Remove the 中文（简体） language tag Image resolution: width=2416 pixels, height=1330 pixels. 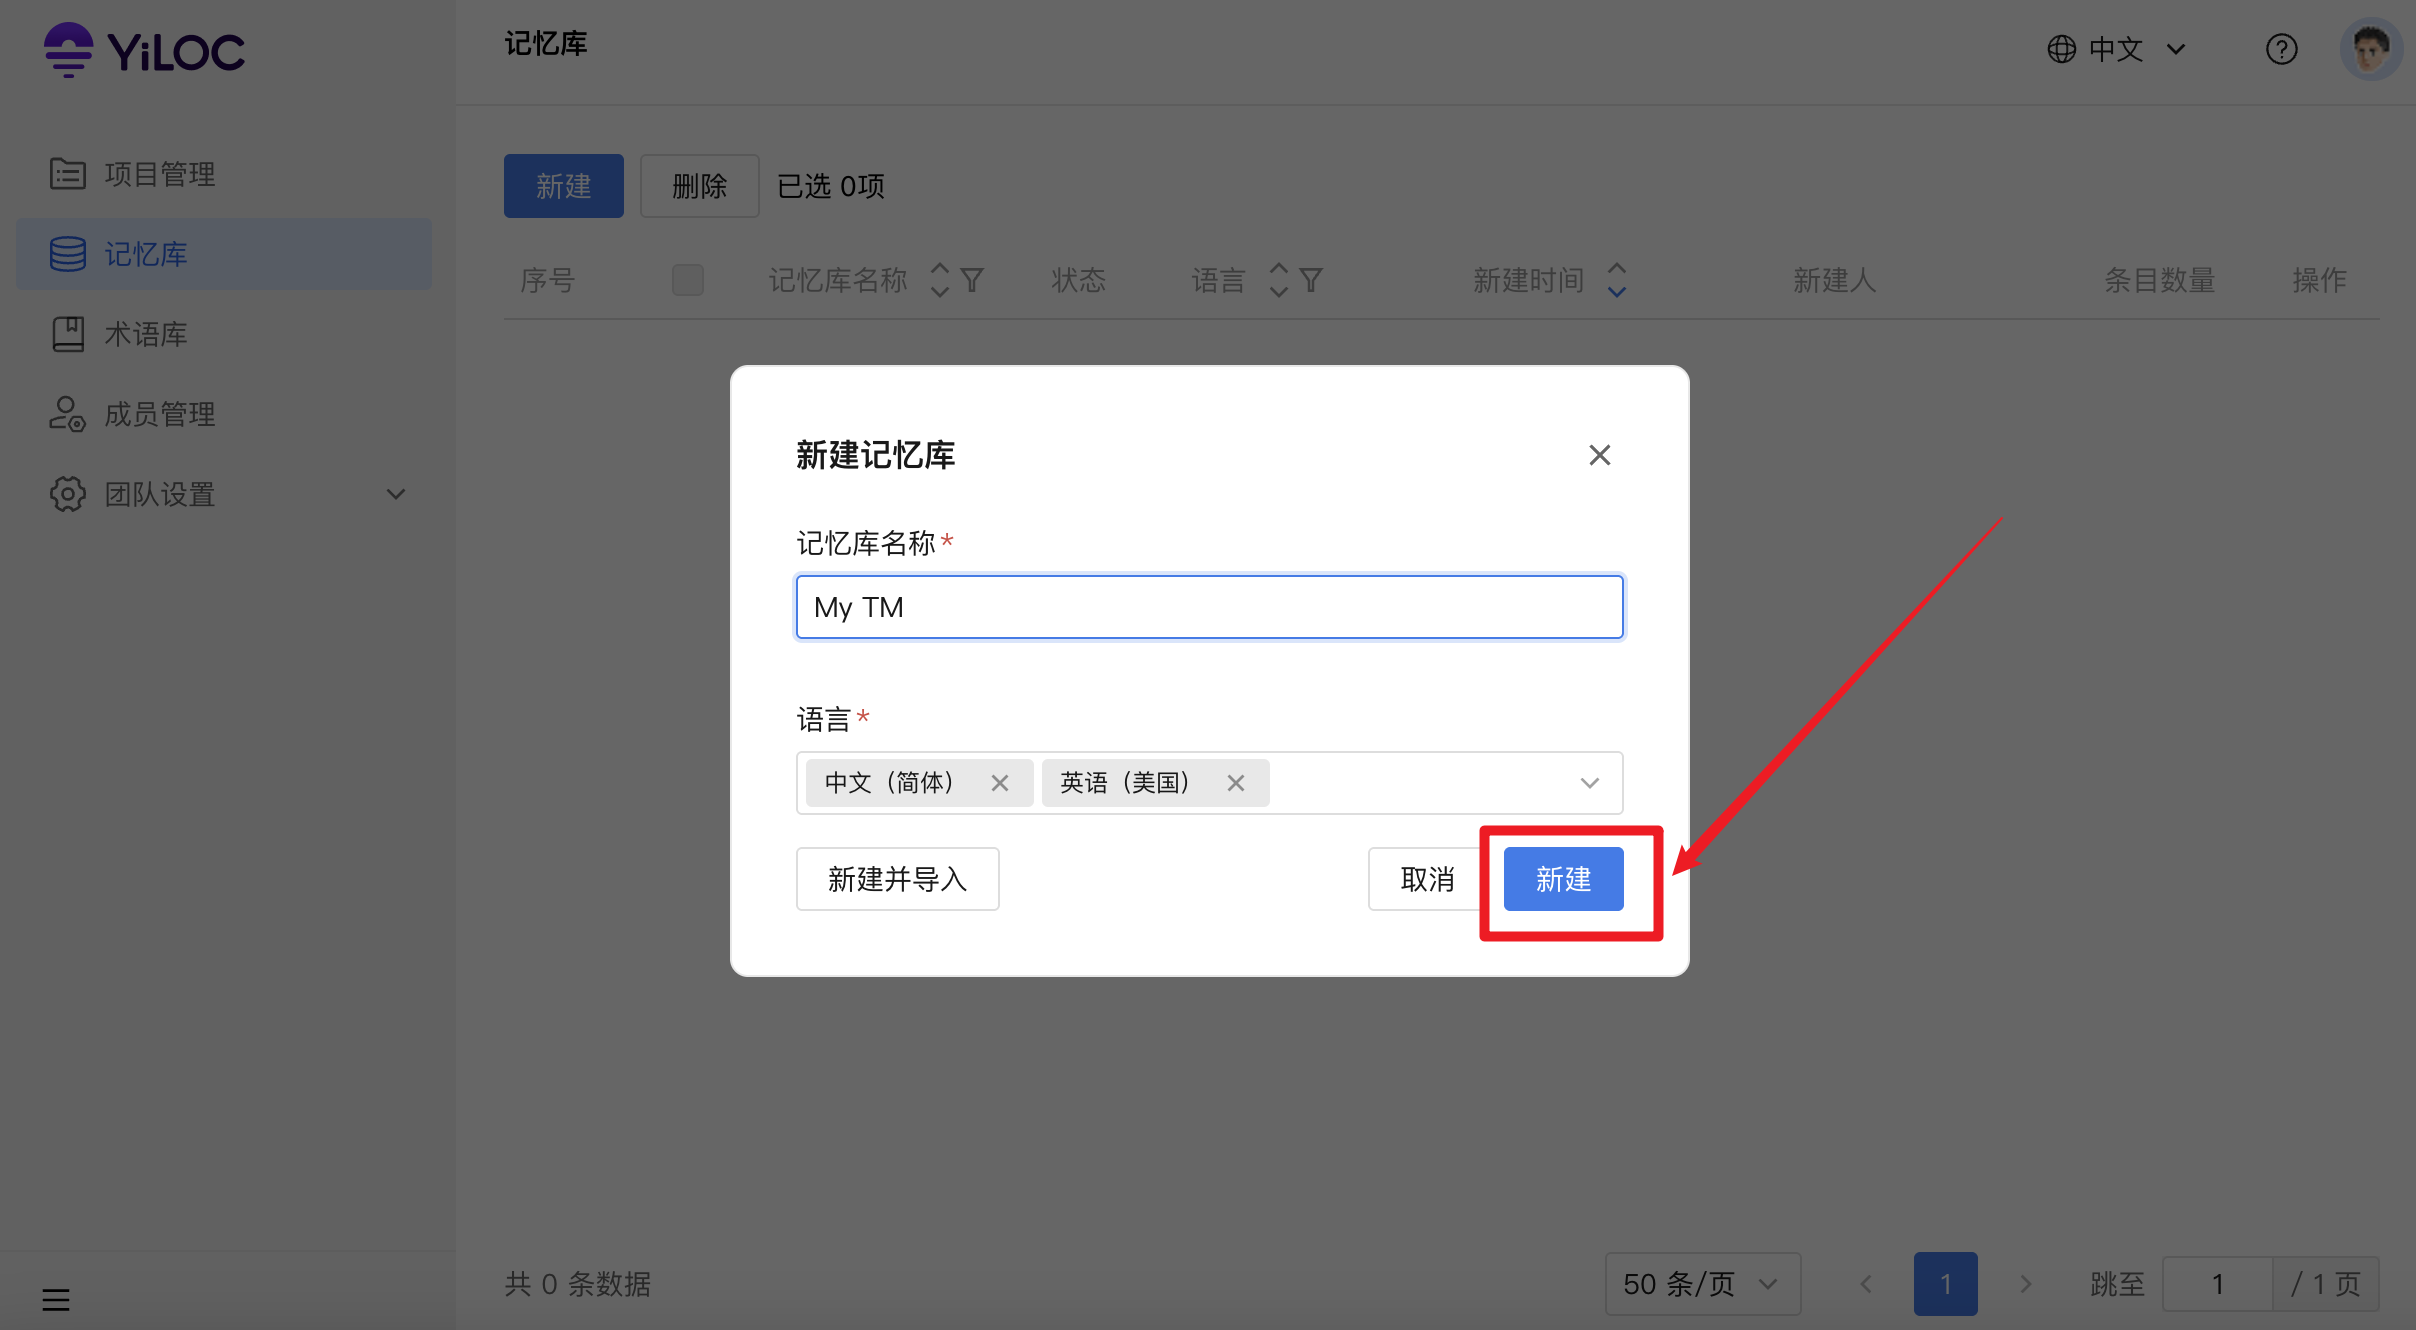point(1000,783)
